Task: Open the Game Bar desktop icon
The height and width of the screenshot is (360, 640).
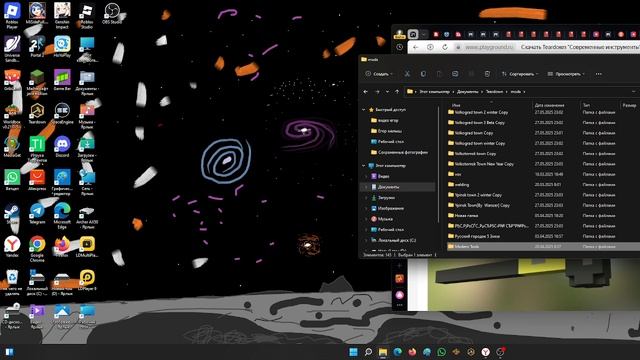Action: click(x=62, y=80)
